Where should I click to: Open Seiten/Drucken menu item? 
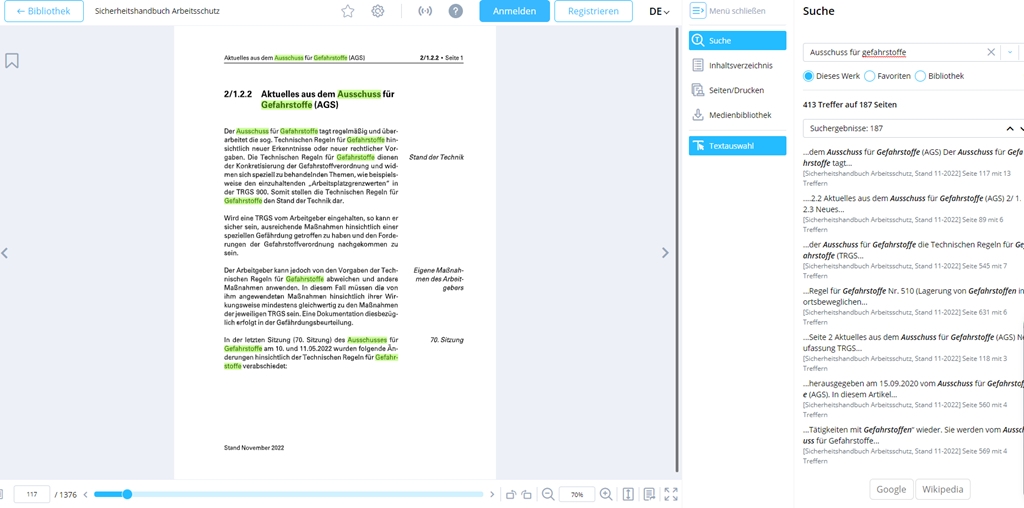737,90
